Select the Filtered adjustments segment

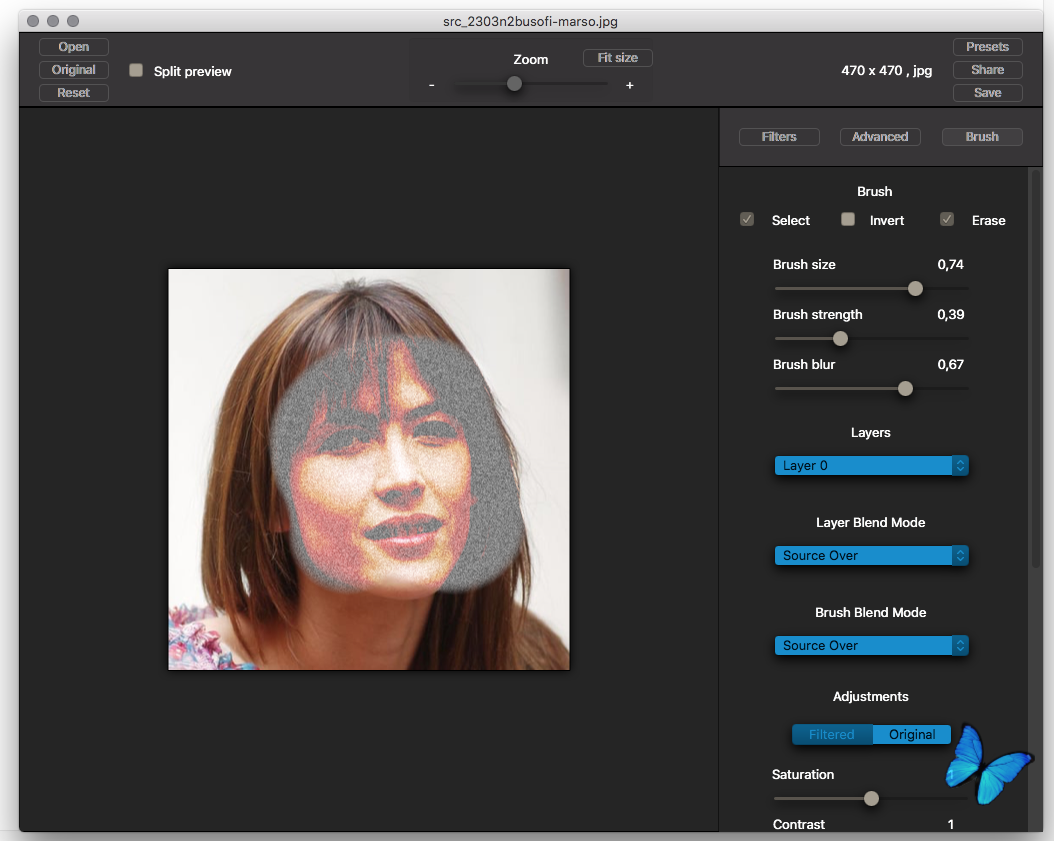pyautogui.click(x=832, y=735)
